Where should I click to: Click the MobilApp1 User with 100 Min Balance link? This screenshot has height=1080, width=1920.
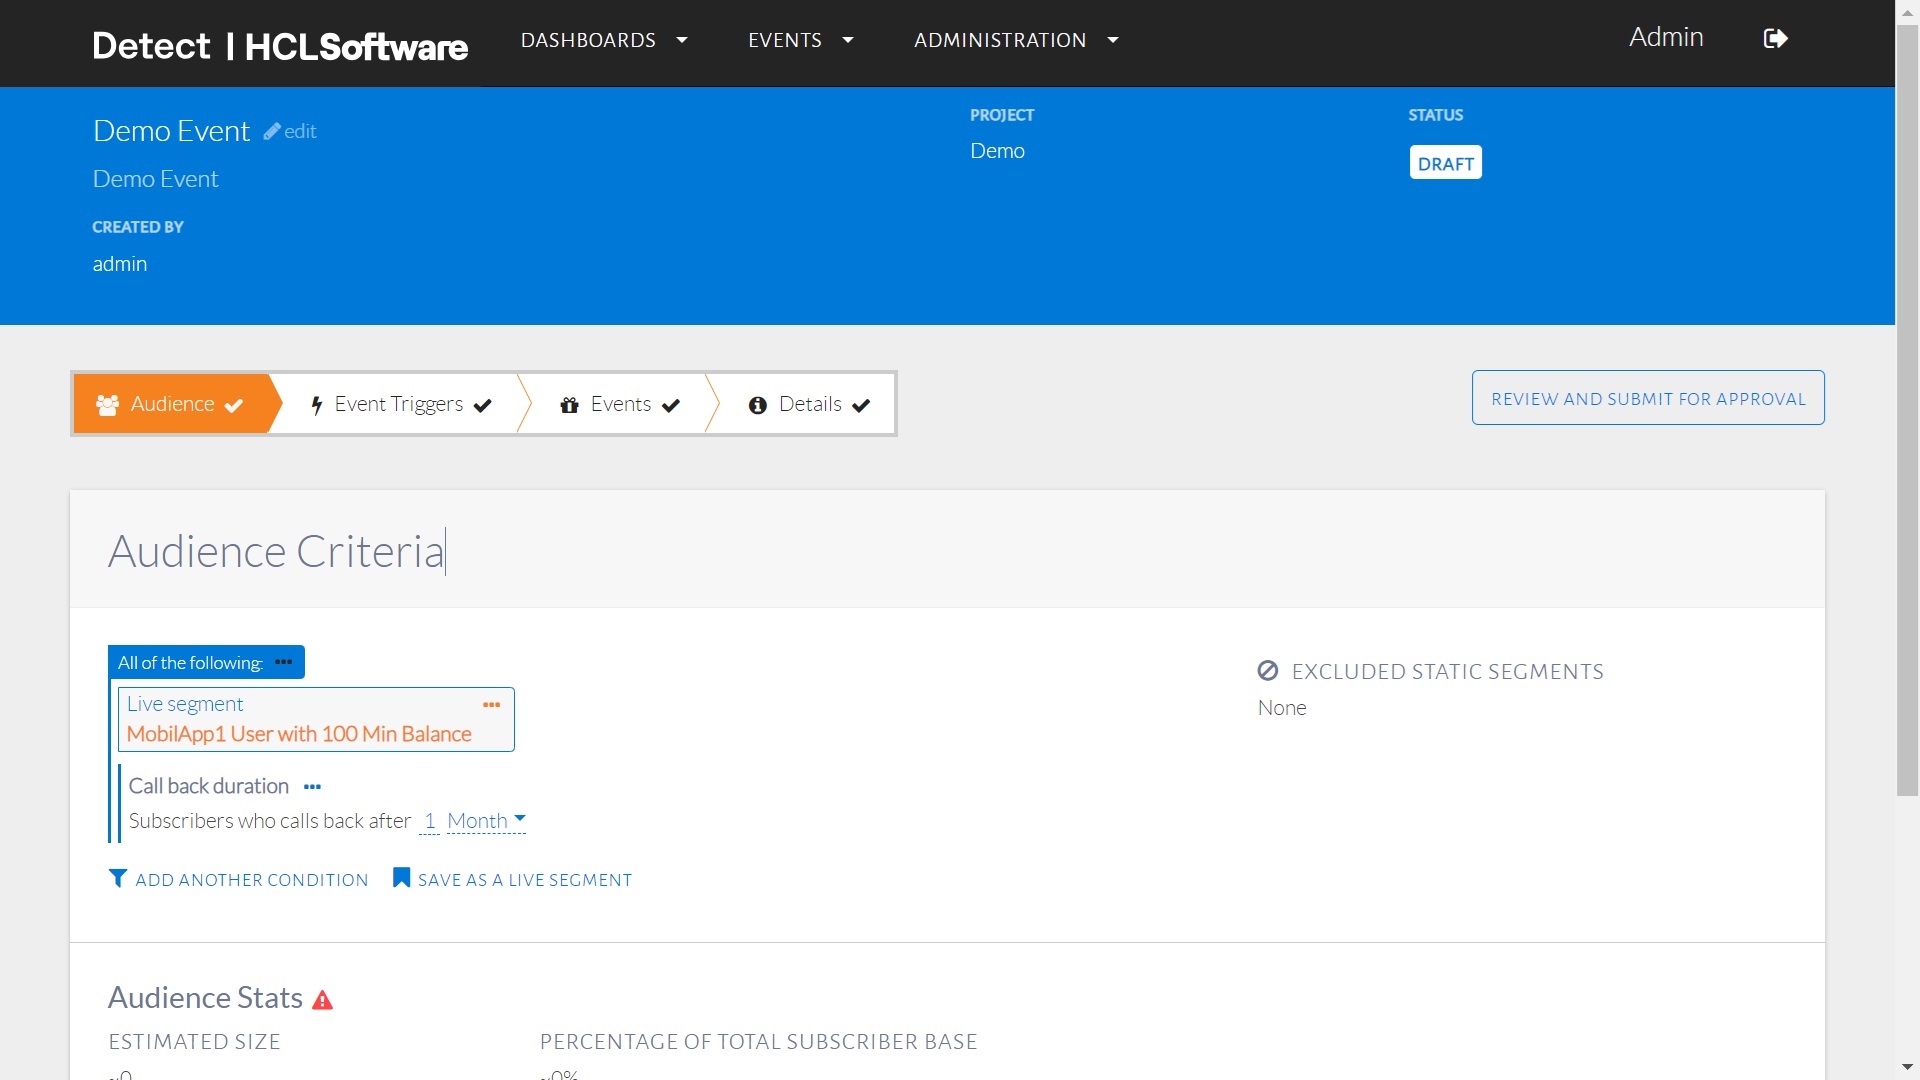click(299, 734)
